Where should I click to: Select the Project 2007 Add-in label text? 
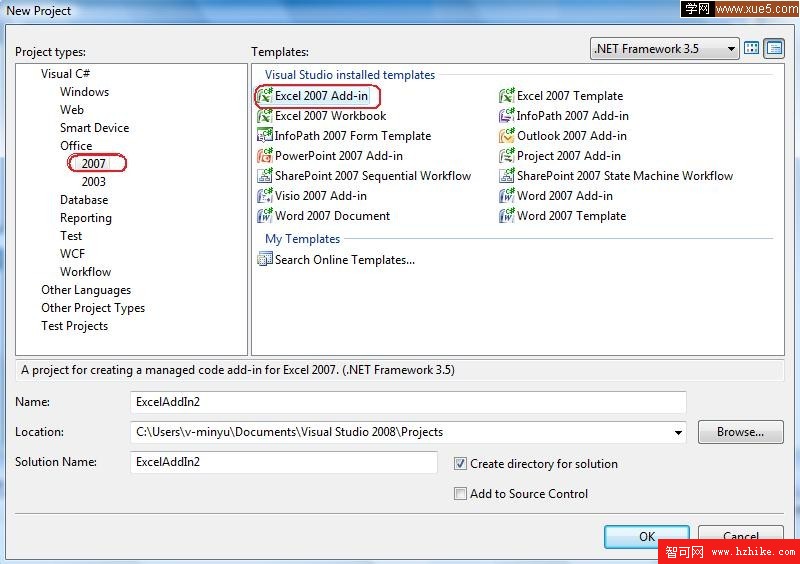tap(569, 156)
